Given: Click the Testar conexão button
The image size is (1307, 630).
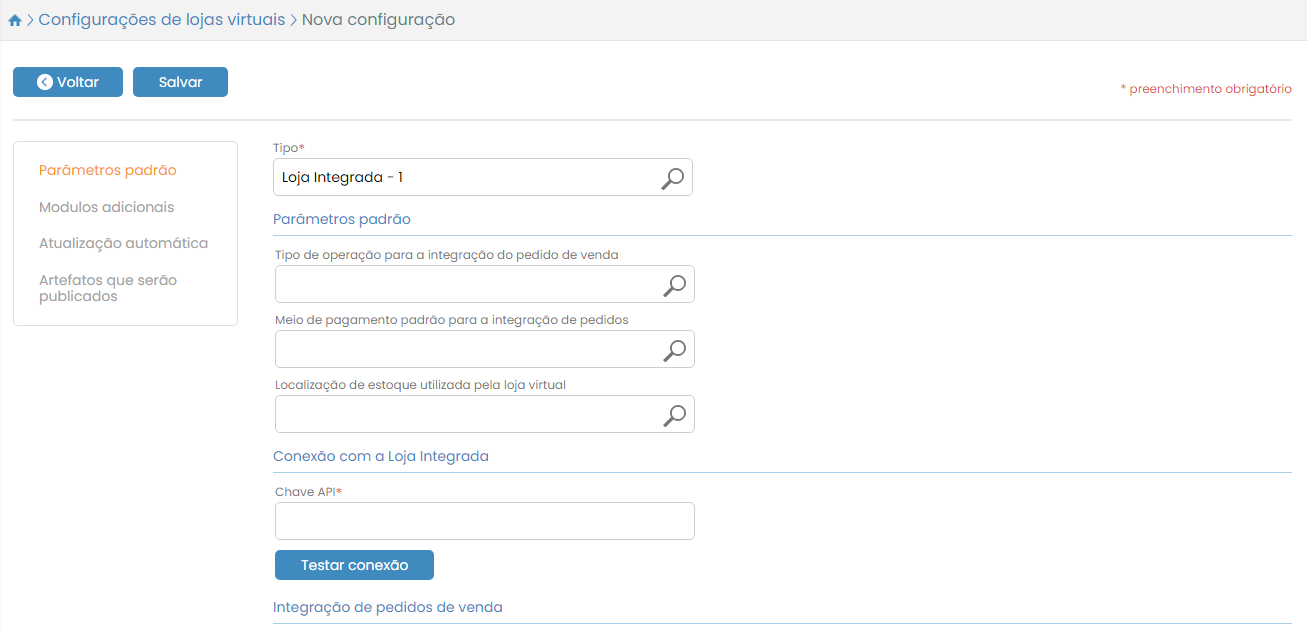Looking at the screenshot, I should point(354,565).
